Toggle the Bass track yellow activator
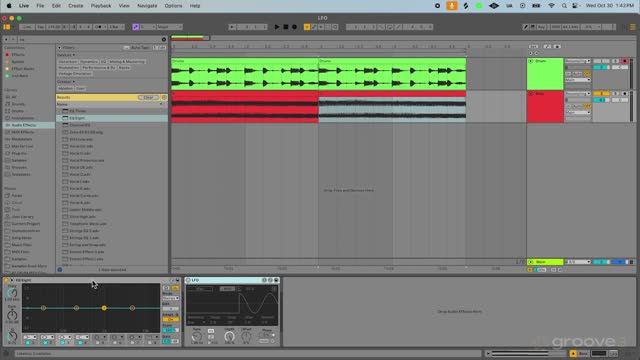Screen dimensions: 640x360 coord(601,94)
